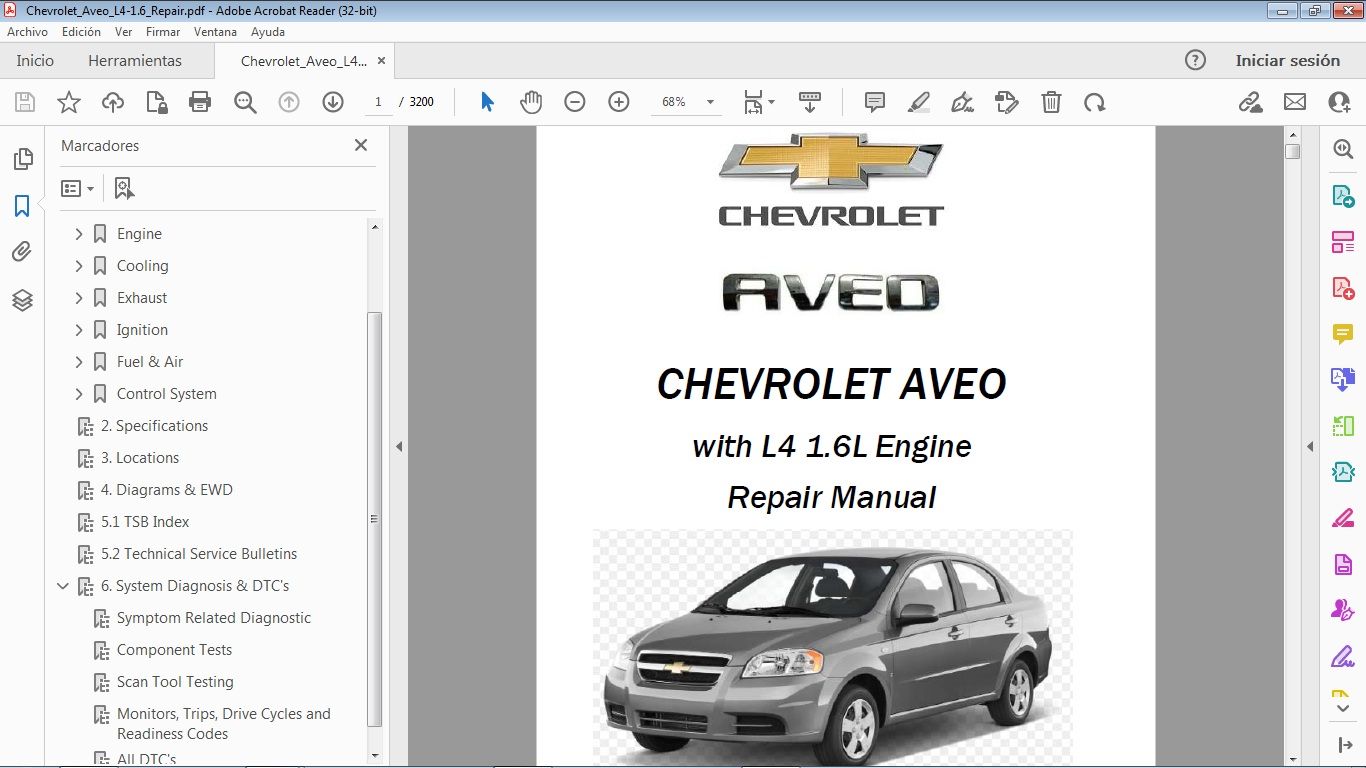1366x768 pixels.
Task: Collapse the left navigation pane arrow
Action: (399, 447)
